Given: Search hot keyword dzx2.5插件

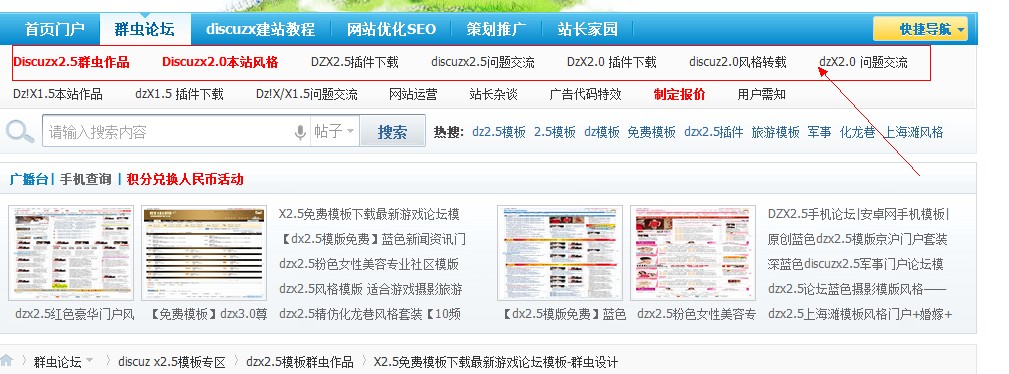Looking at the screenshot, I should pos(714,132).
